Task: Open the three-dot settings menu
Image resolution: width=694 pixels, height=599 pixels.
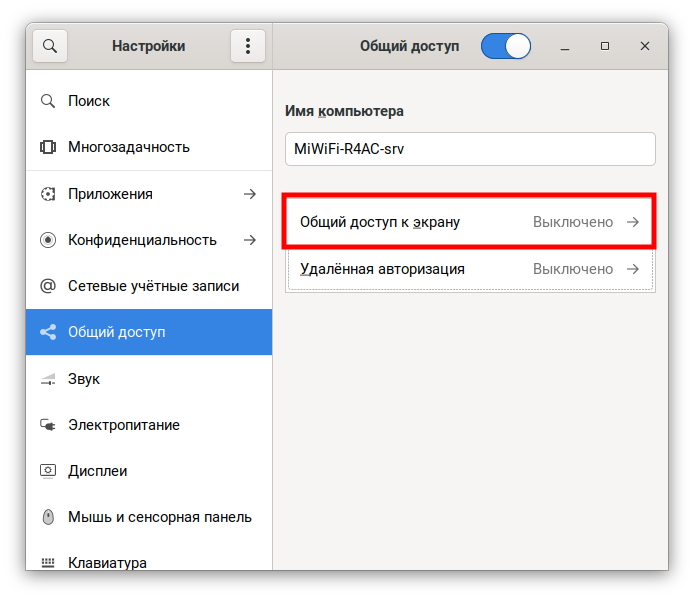Action: coord(247,46)
